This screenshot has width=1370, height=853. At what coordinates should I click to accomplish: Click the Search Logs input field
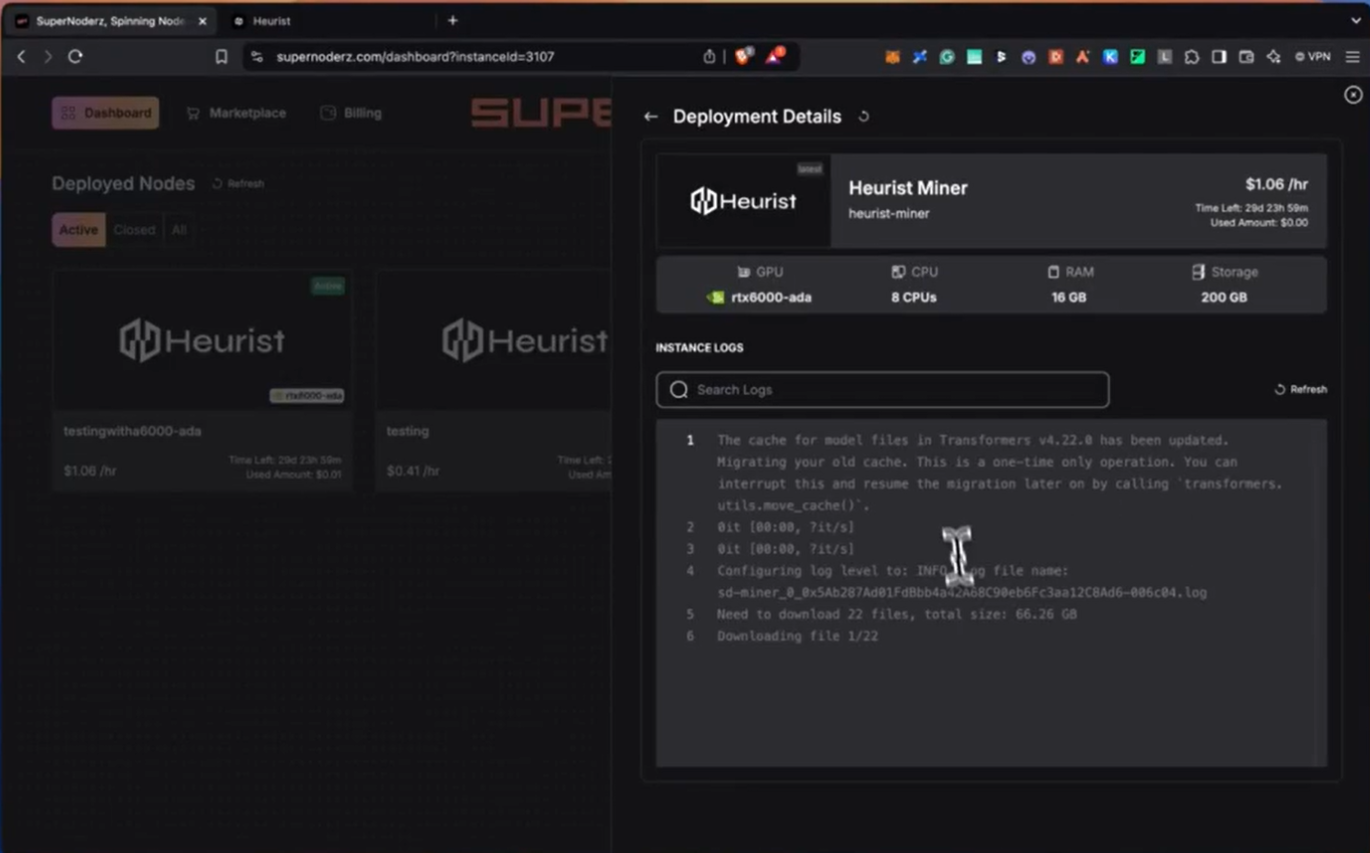pyautogui.click(x=882, y=390)
